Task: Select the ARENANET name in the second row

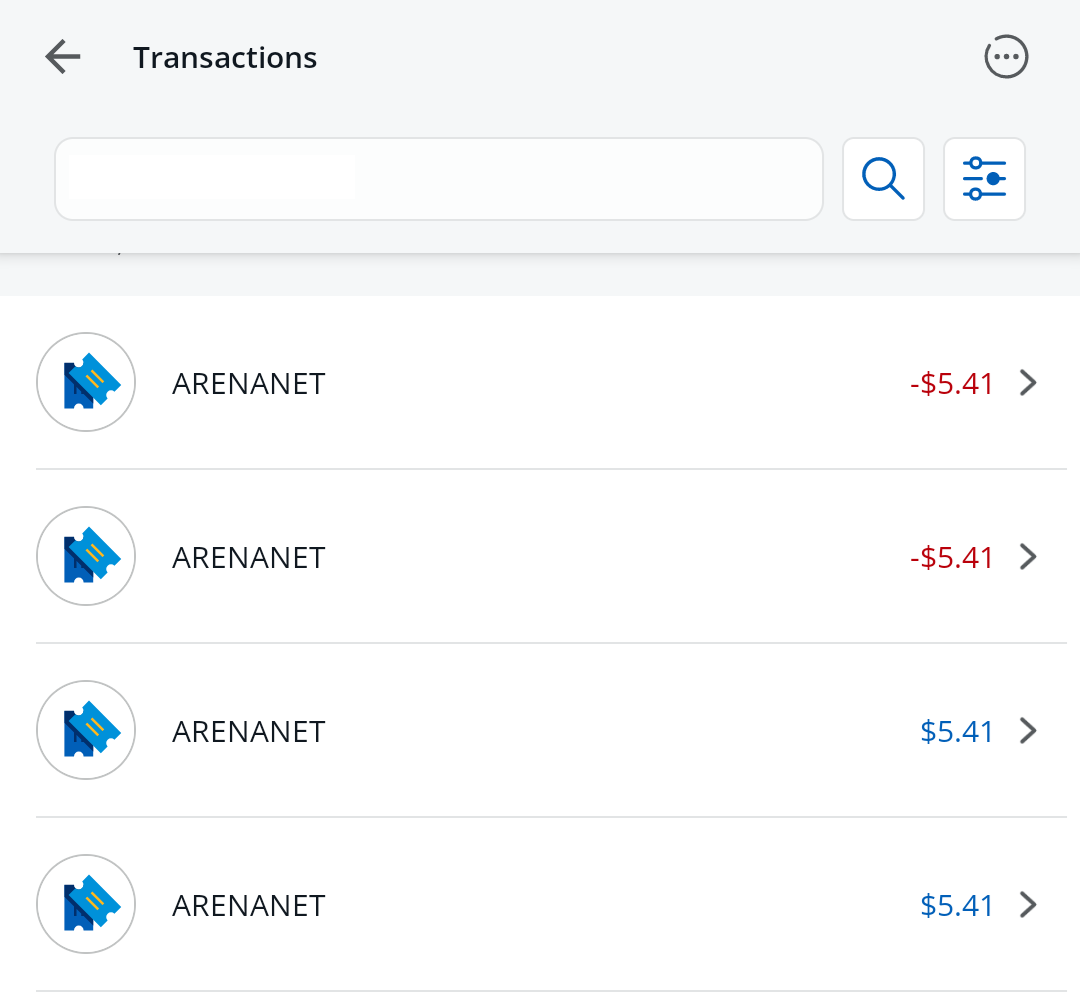Action: [249, 558]
